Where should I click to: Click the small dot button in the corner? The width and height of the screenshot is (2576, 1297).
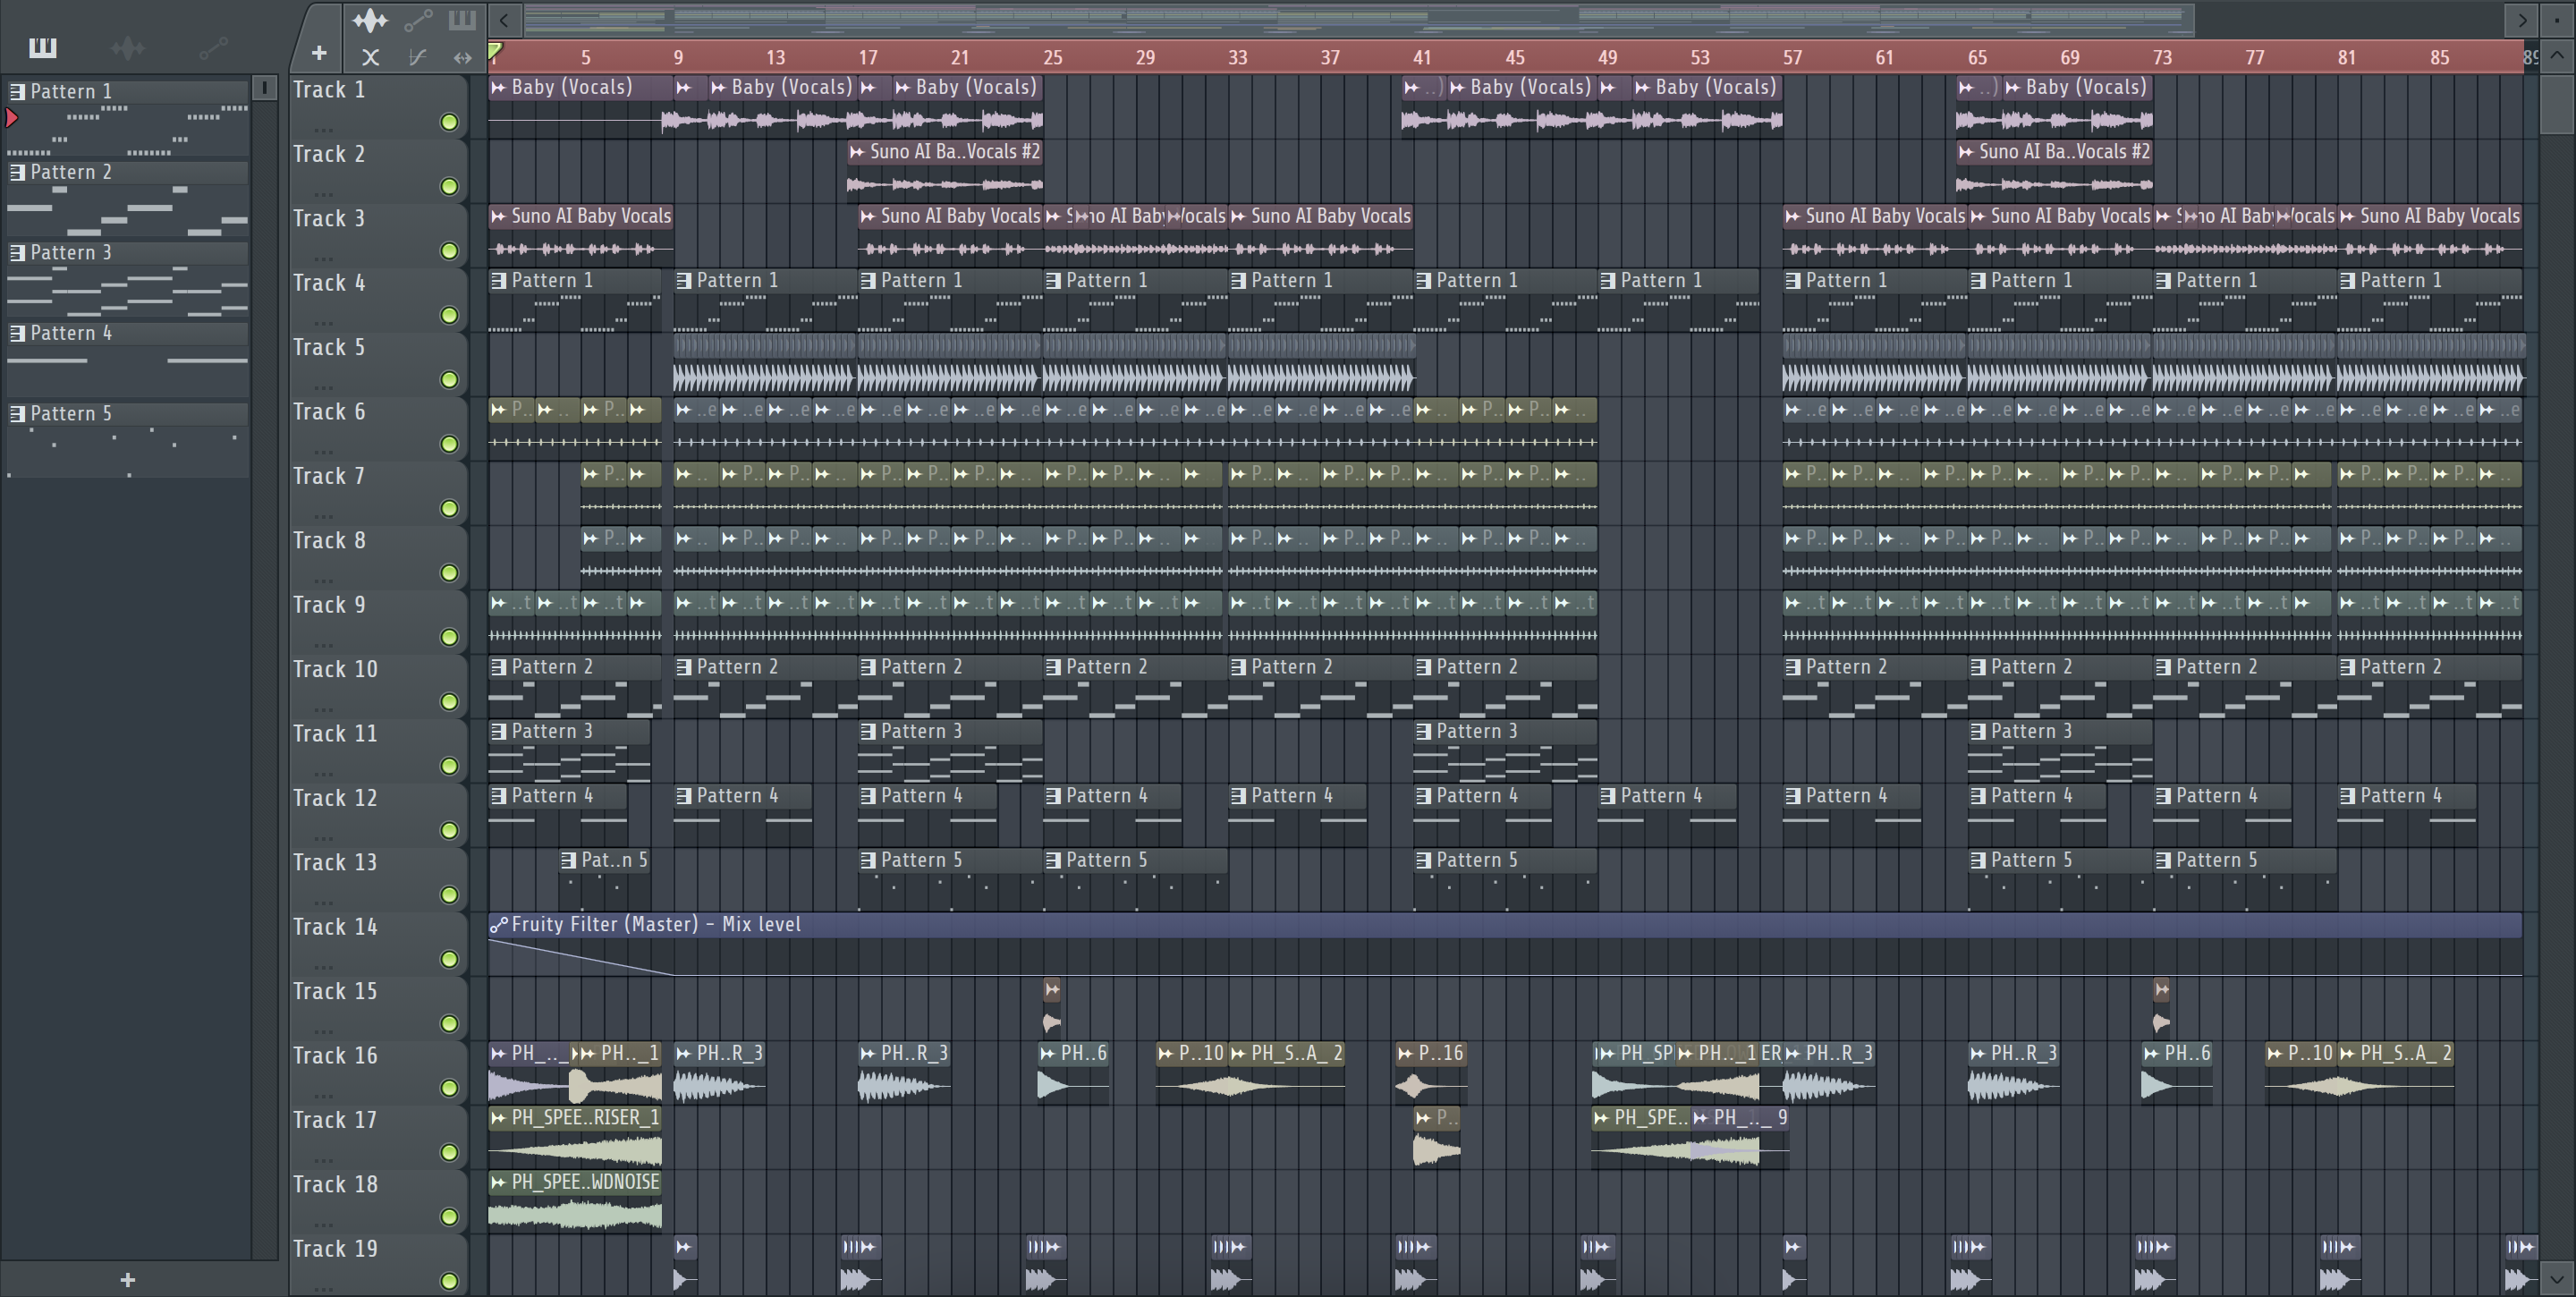(2557, 19)
